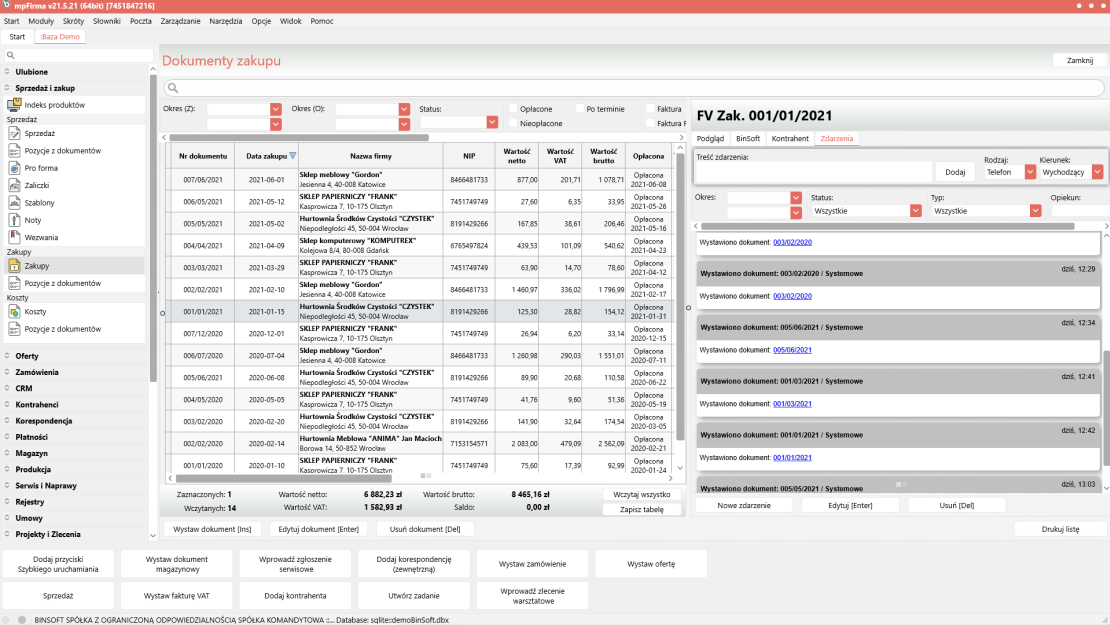Click the Dodaj kontrahenta shortcut button
The height and width of the screenshot is (625, 1110).
(295, 596)
